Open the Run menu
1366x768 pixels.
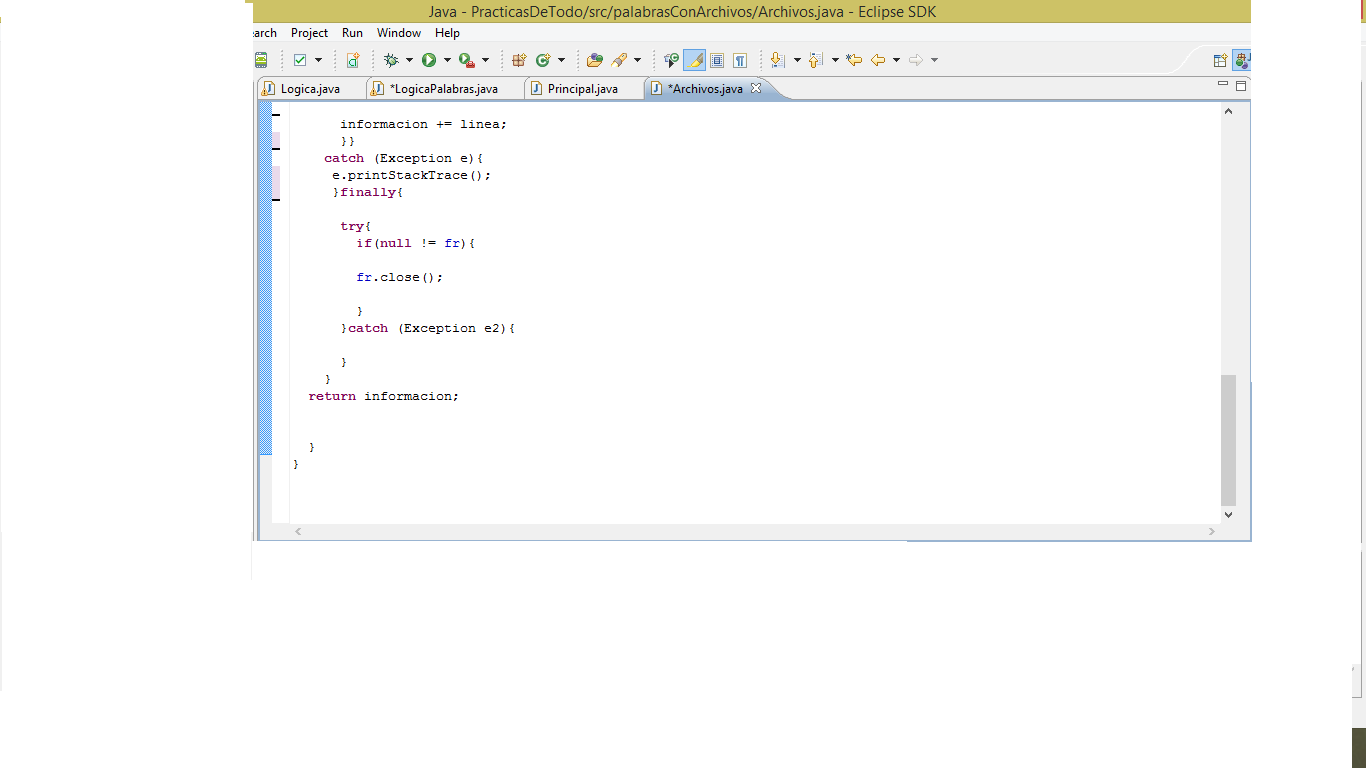[352, 33]
